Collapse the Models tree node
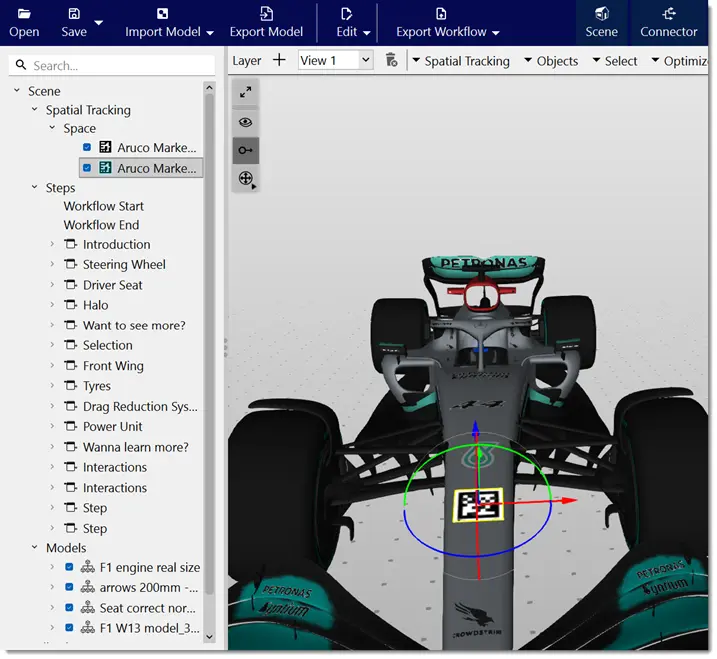 (x=35, y=547)
